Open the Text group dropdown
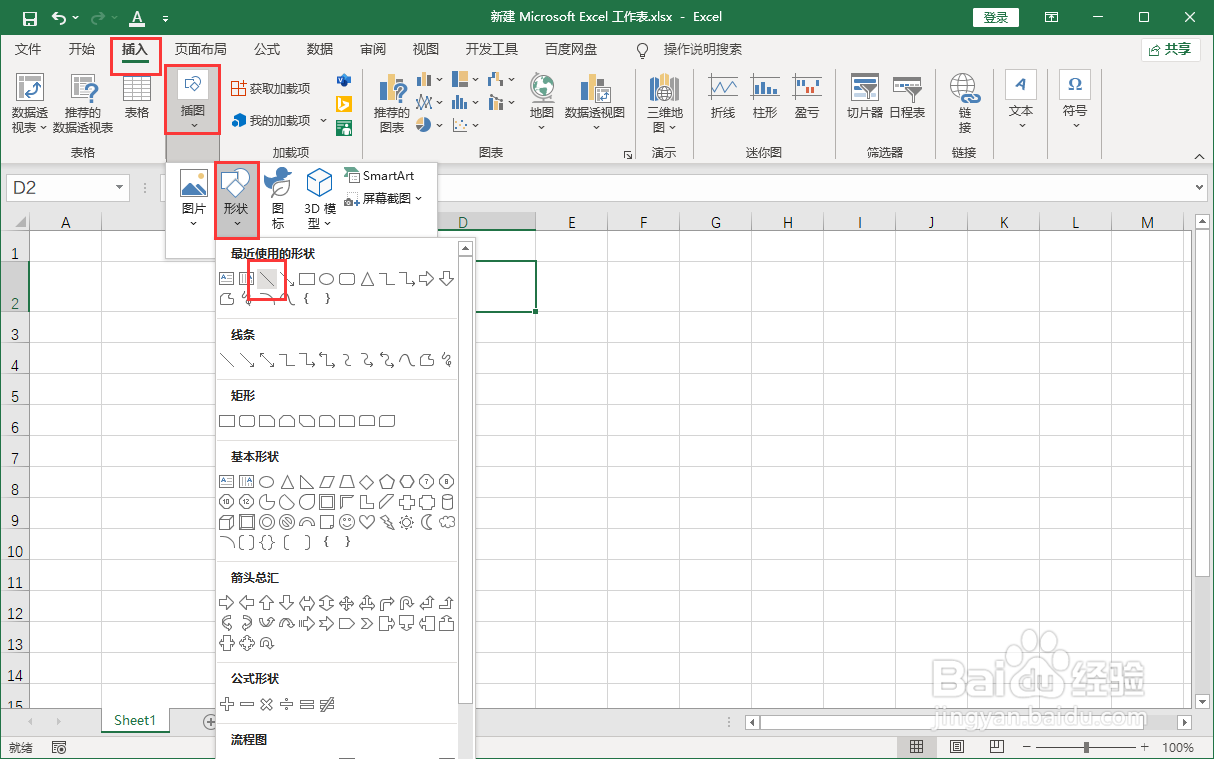 (x=1021, y=100)
